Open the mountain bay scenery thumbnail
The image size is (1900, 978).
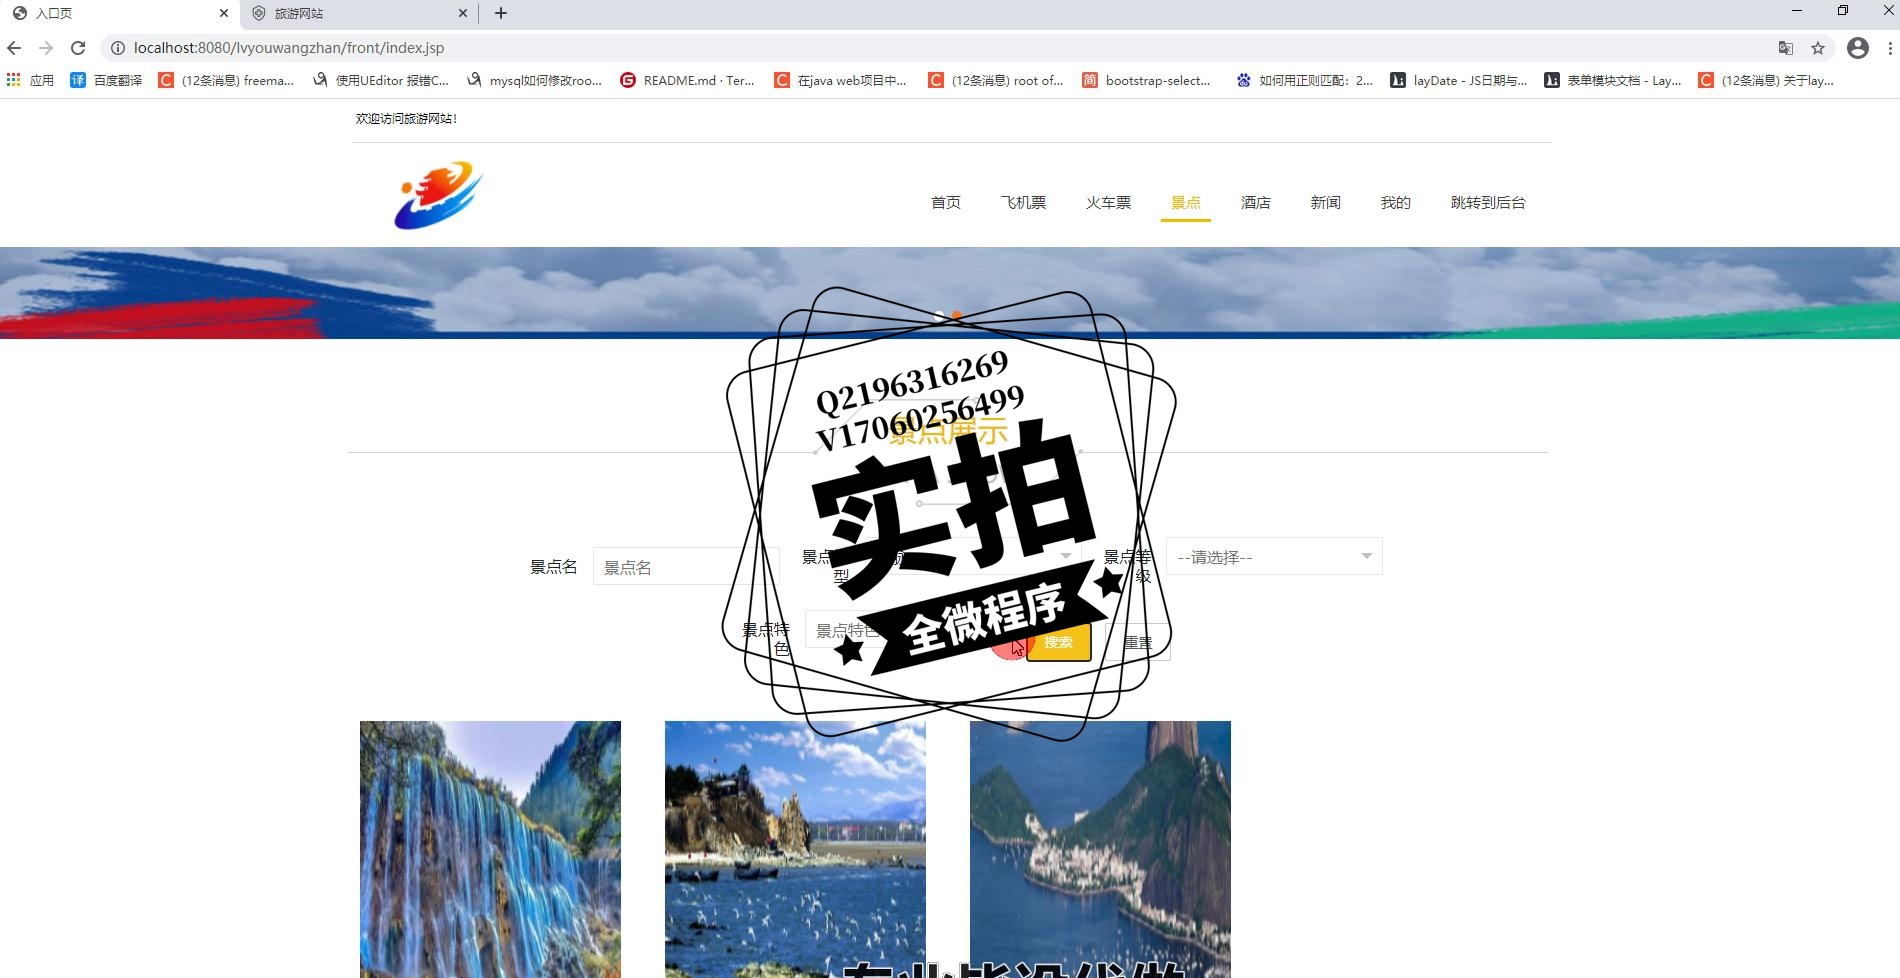[1100, 849]
